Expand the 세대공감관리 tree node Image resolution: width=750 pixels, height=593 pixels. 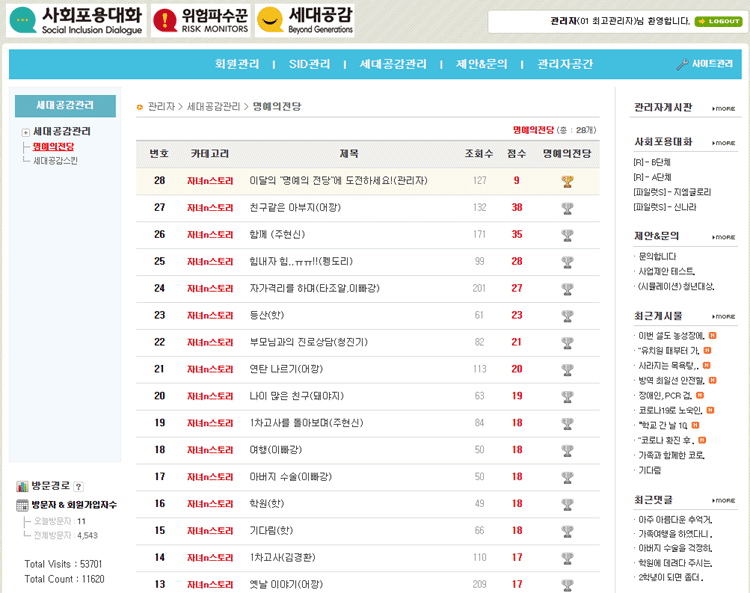(x=25, y=132)
